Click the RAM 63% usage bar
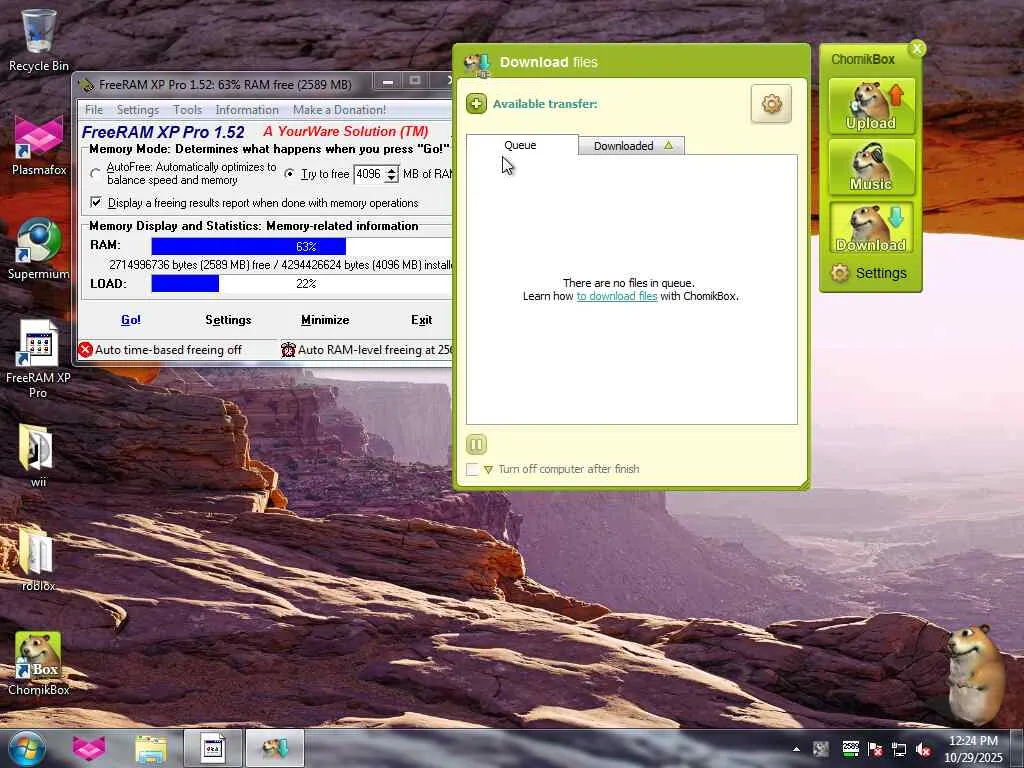1024x768 pixels. tap(302, 246)
